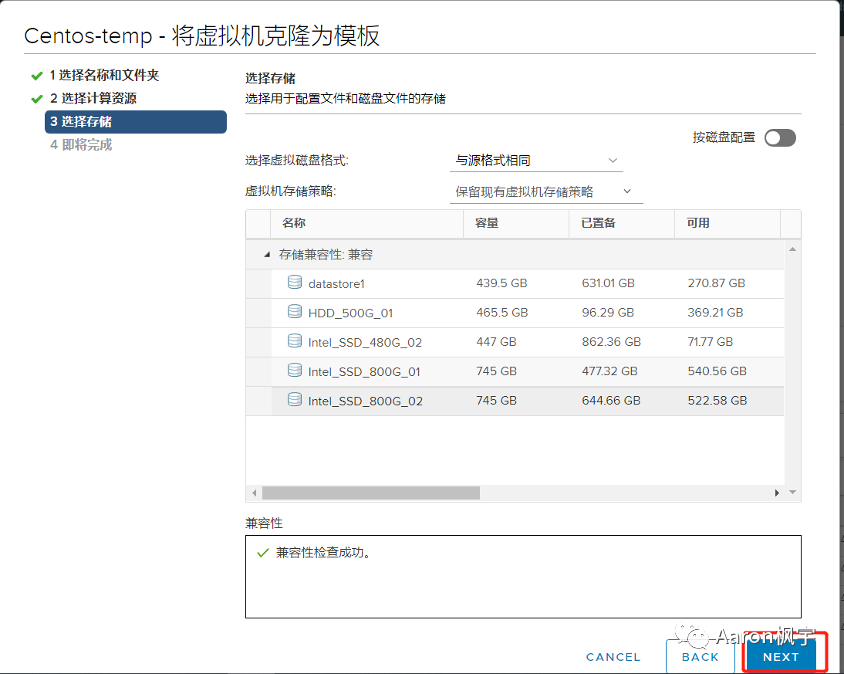Click the datastore1 disk icon
This screenshot has height=674, width=844.
(294, 282)
